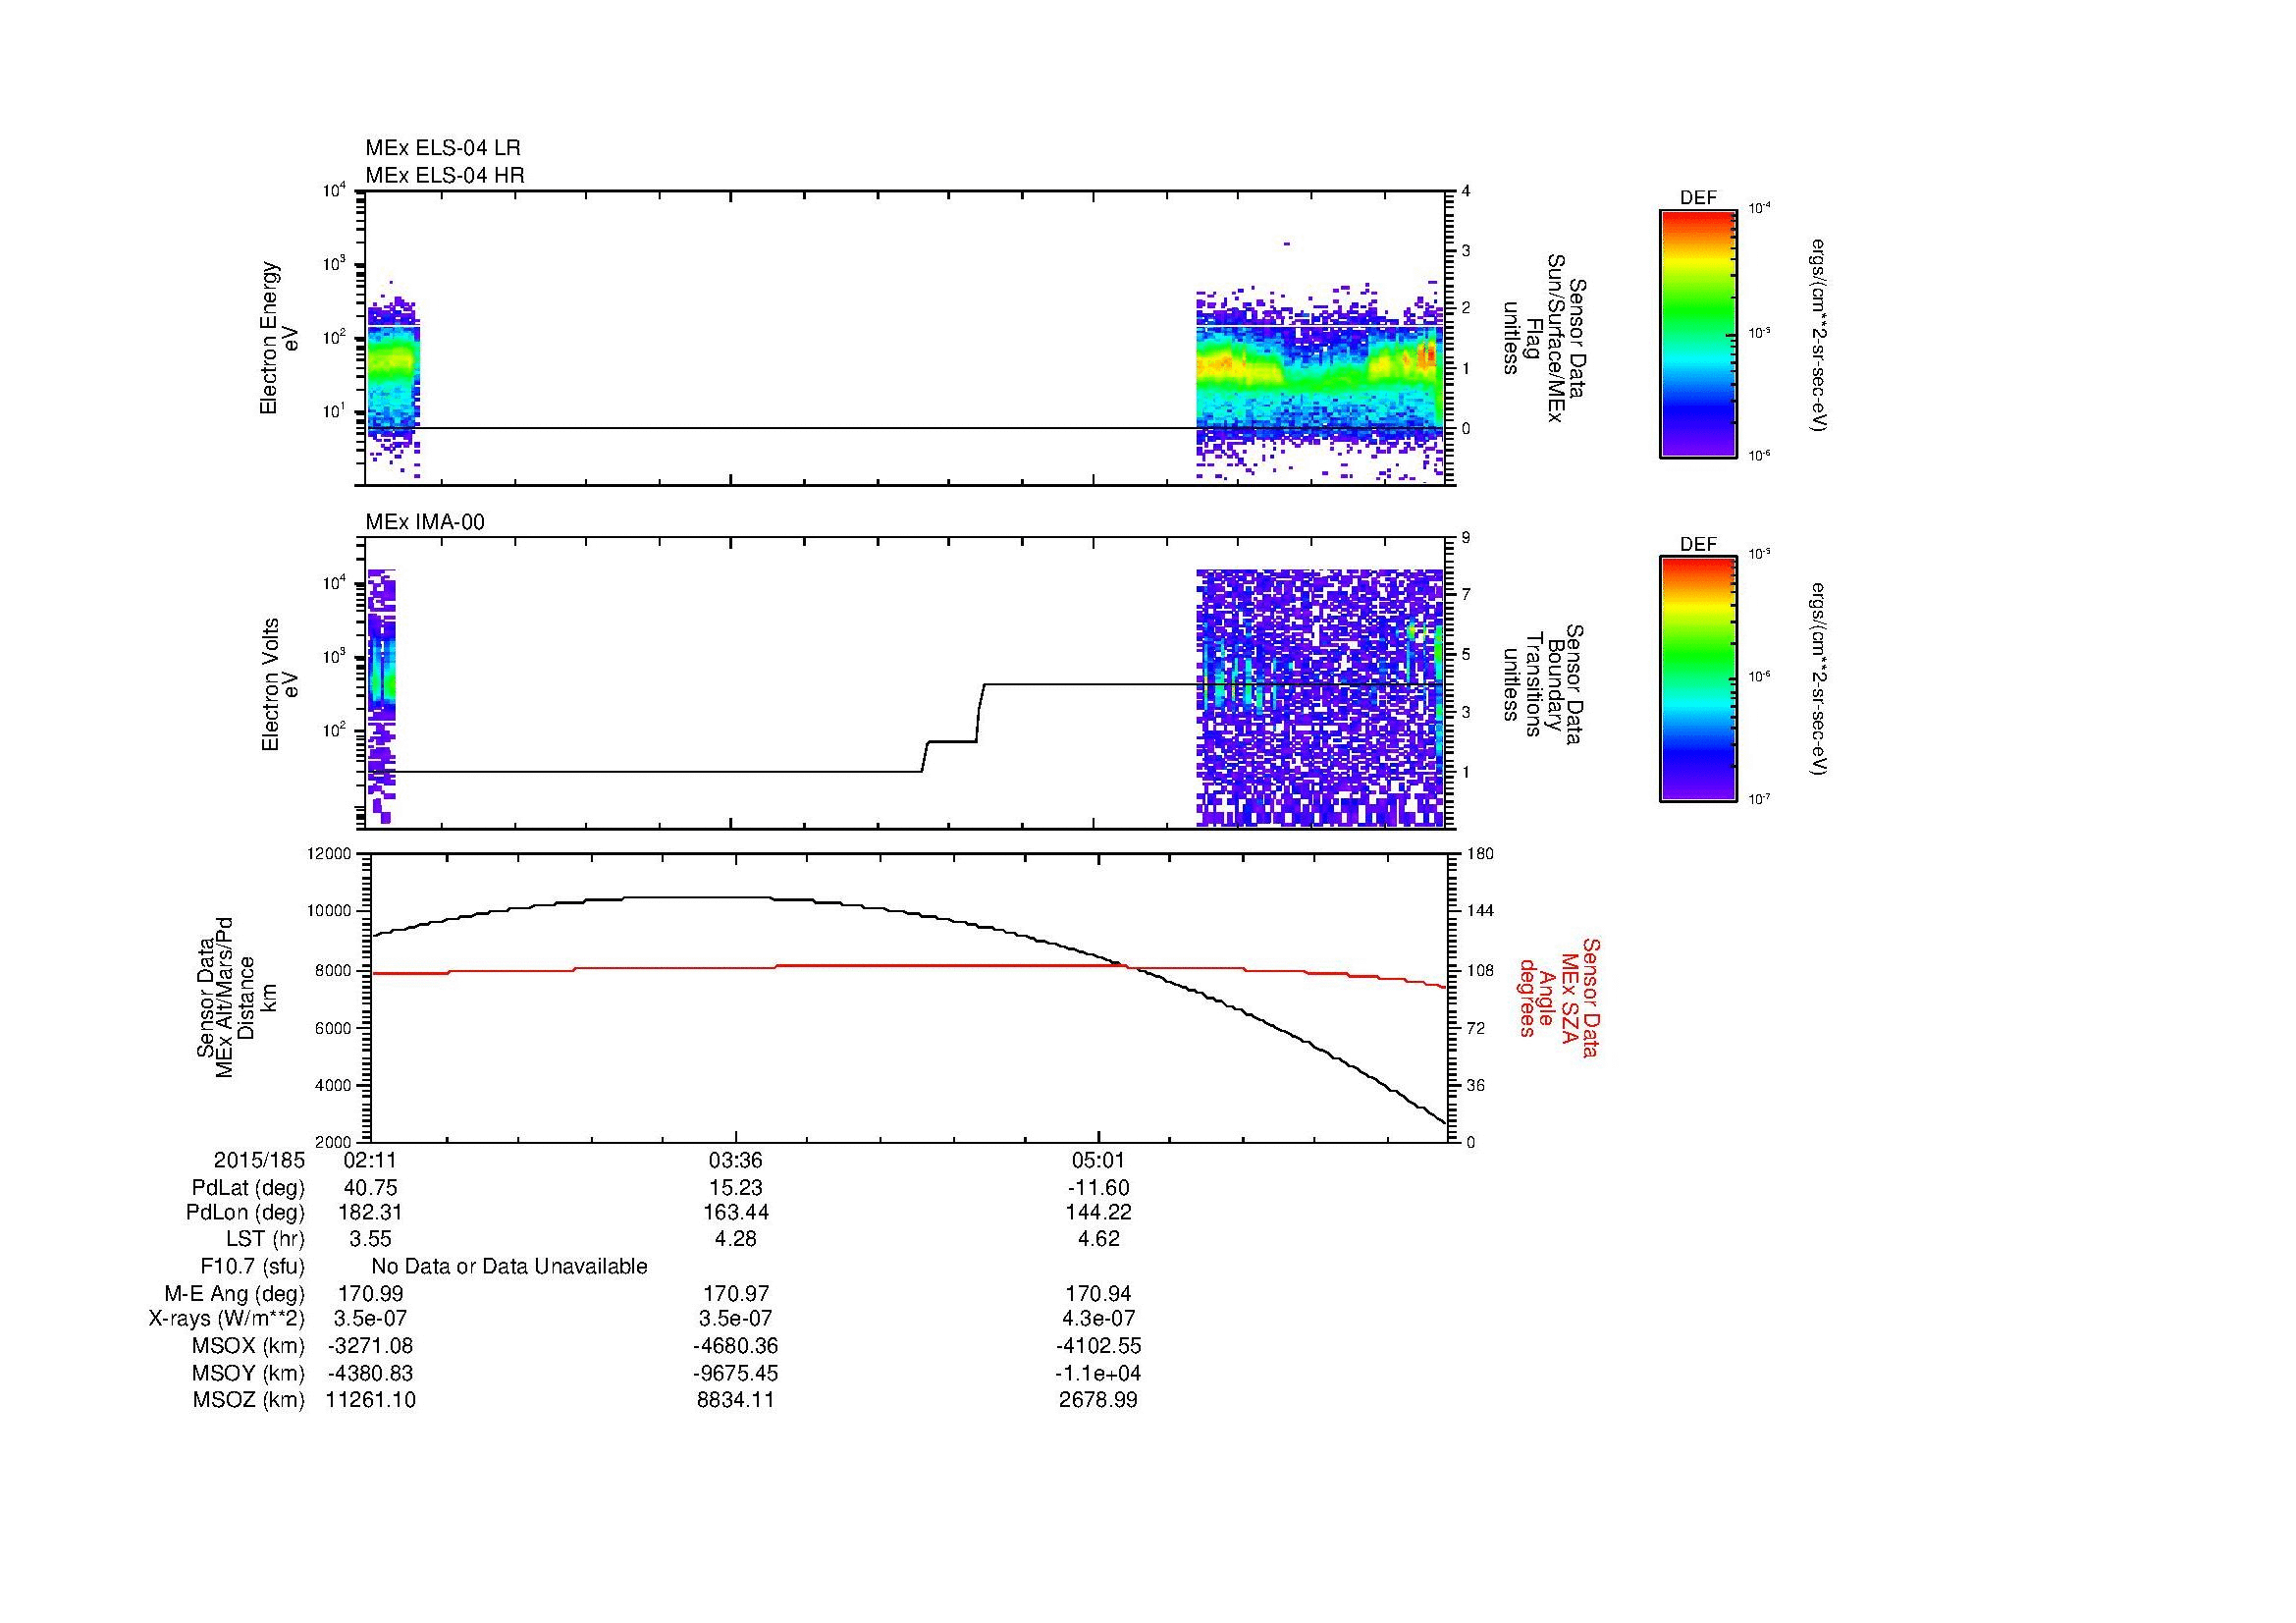Click the MSOY value '-9675.45'
This screenshot has height=1623, width=2296.
pos(736,1374)
